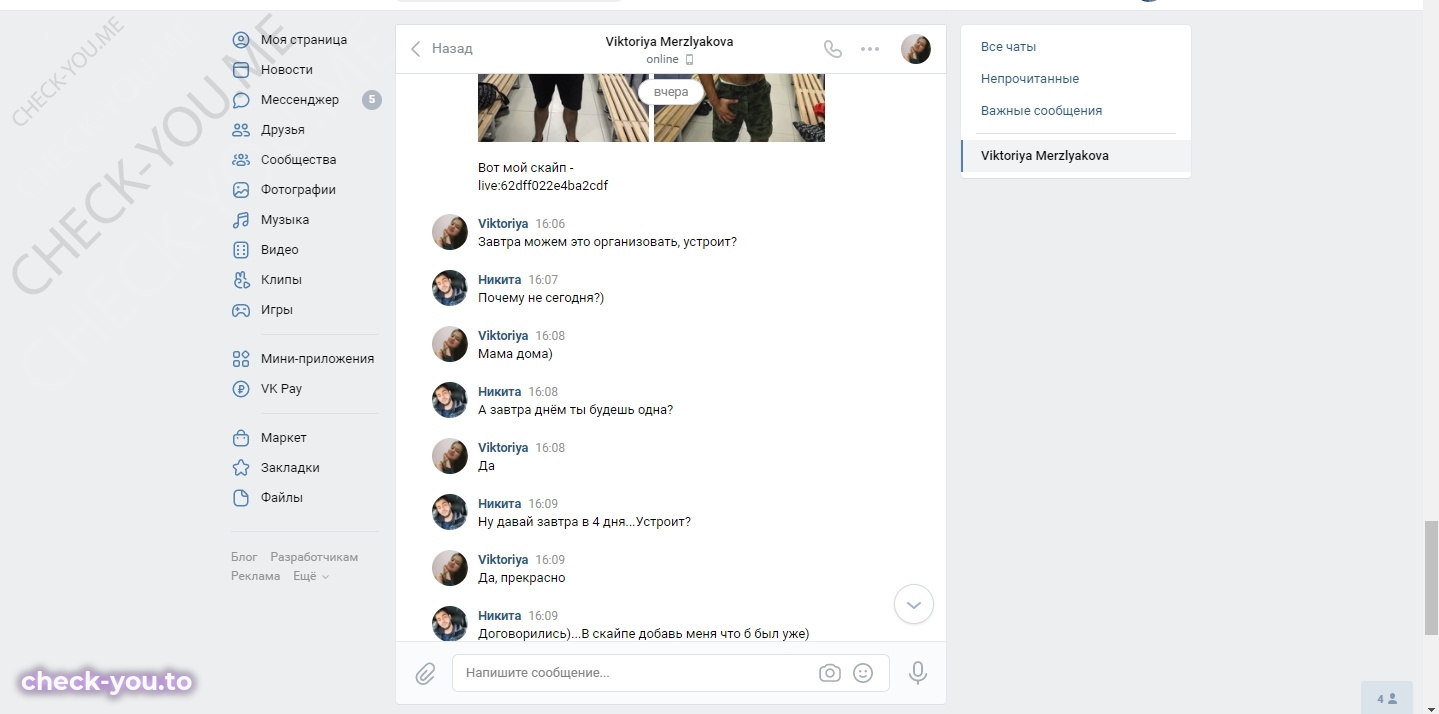Select message 'Да, прекрасно'

[x=521, y=578]
